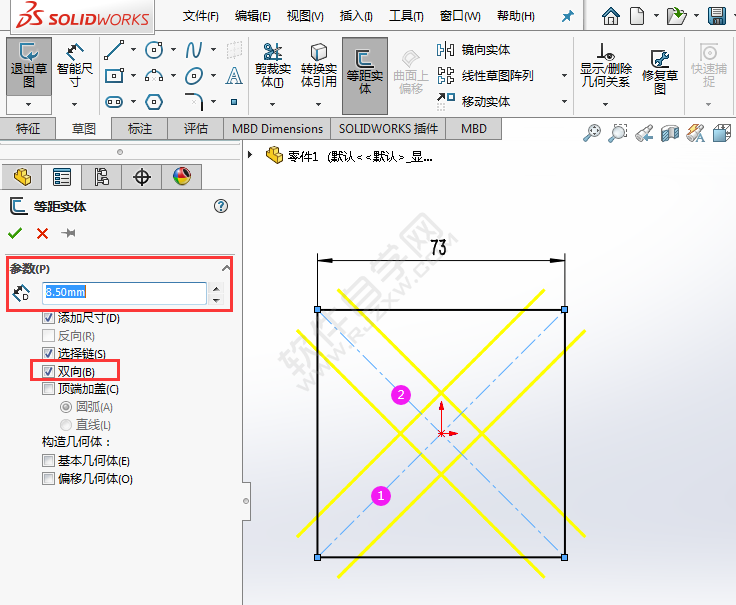This screenshot has width=736, height=605.
Task: Click Mirror Entities (镜向实体)
Action: 473,50
